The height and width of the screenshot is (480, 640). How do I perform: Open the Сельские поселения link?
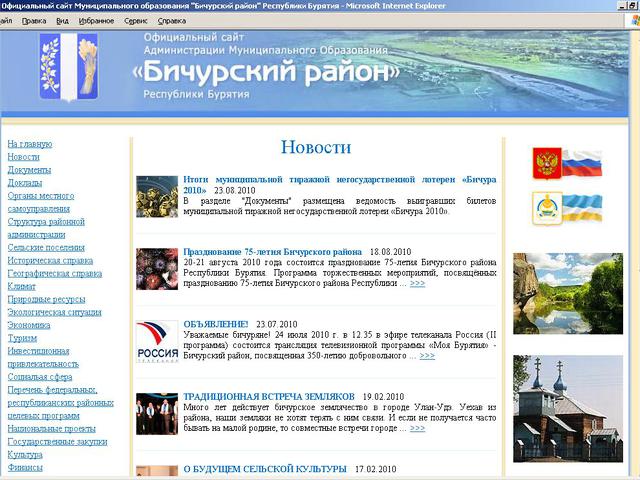click(x=46, y=247)
